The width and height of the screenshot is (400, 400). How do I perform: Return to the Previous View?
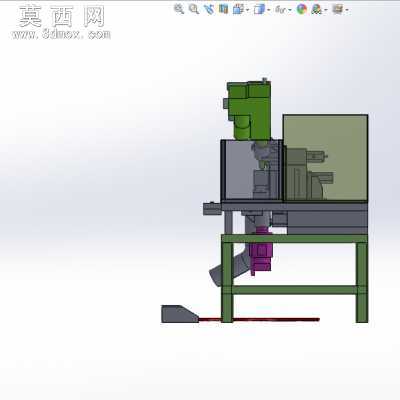click(x=209, y=9)
